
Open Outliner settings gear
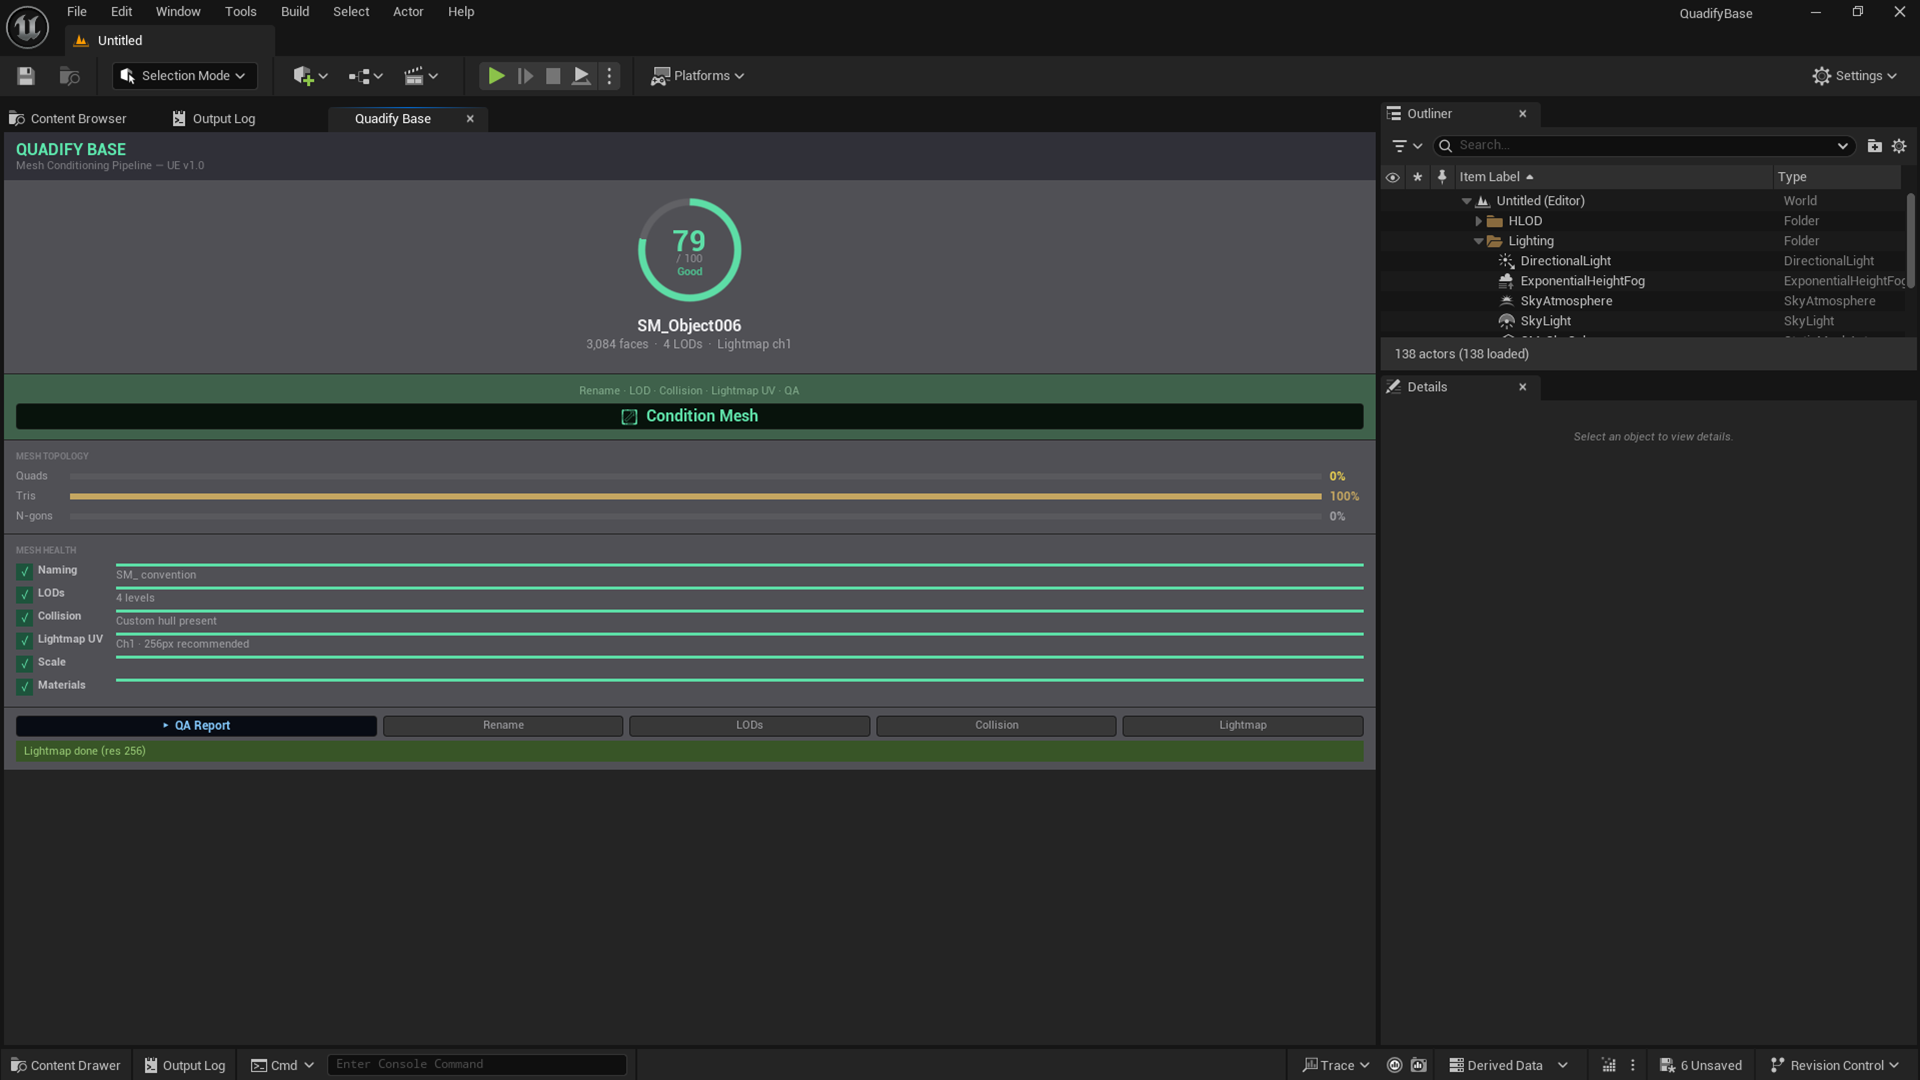tap(1899, 146)
